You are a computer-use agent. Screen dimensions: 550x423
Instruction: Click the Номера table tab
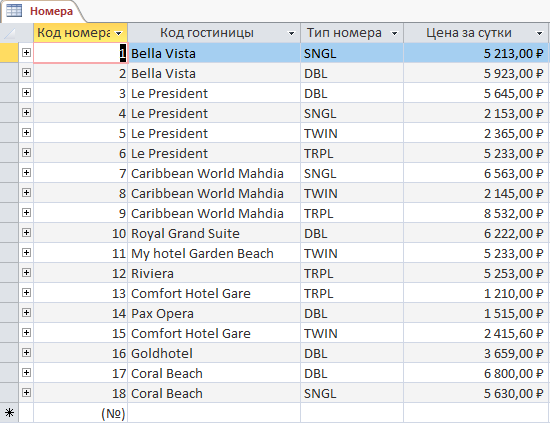click(42, 11)
